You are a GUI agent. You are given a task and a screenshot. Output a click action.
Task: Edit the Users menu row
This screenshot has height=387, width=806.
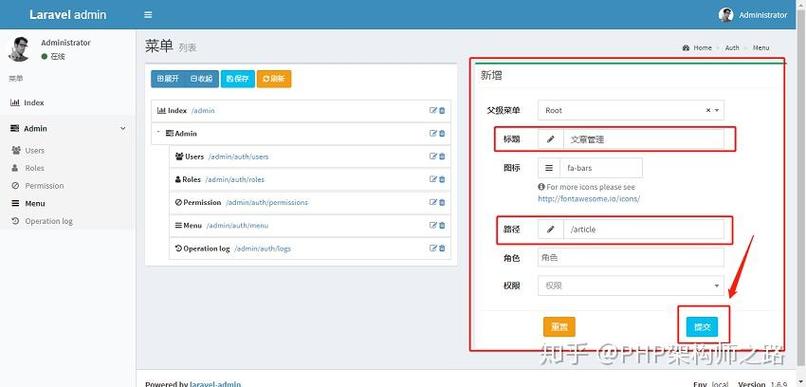433,156
